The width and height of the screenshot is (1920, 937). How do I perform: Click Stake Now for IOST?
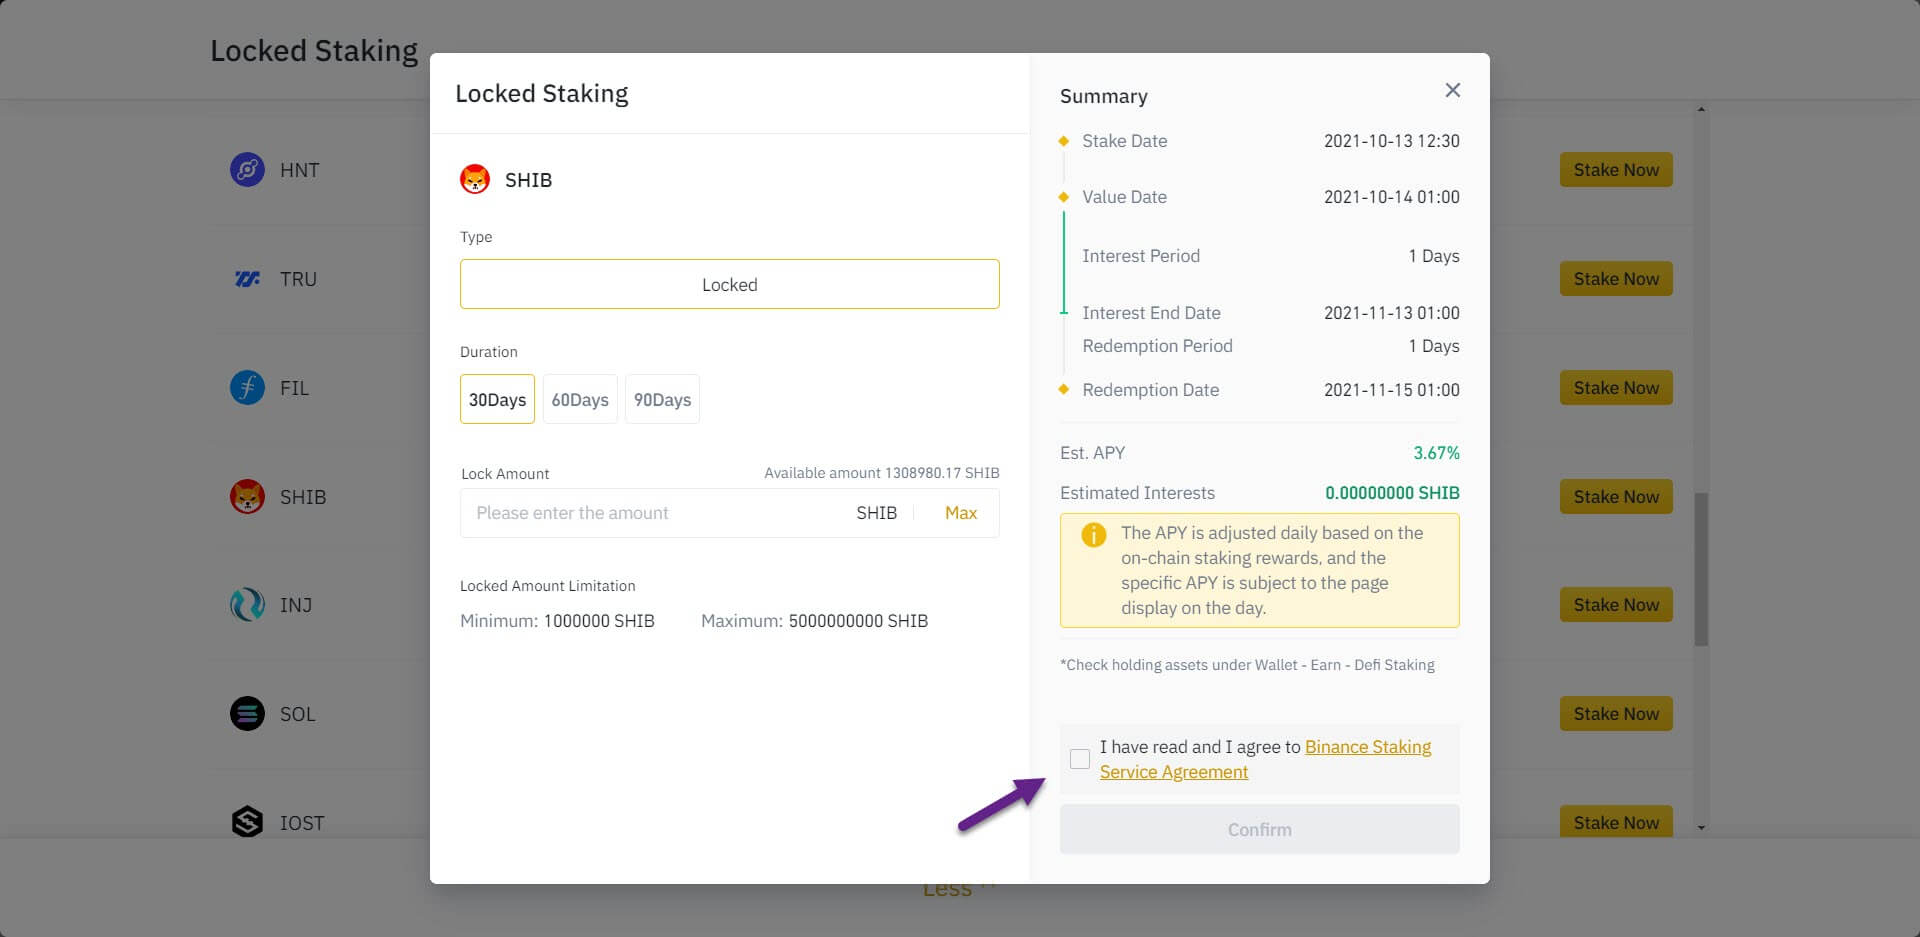[x=1616, y=822]
